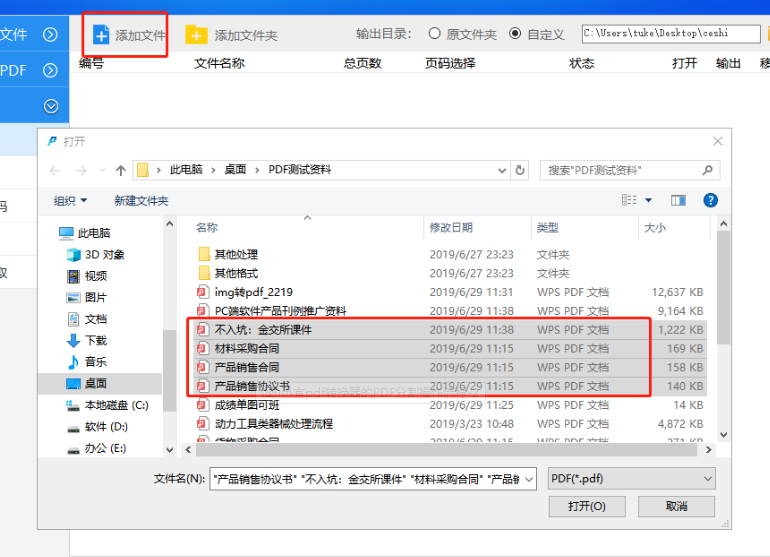Toggle the preview pane icon
Screen dimensions: 770x557
tap(679, 200)
